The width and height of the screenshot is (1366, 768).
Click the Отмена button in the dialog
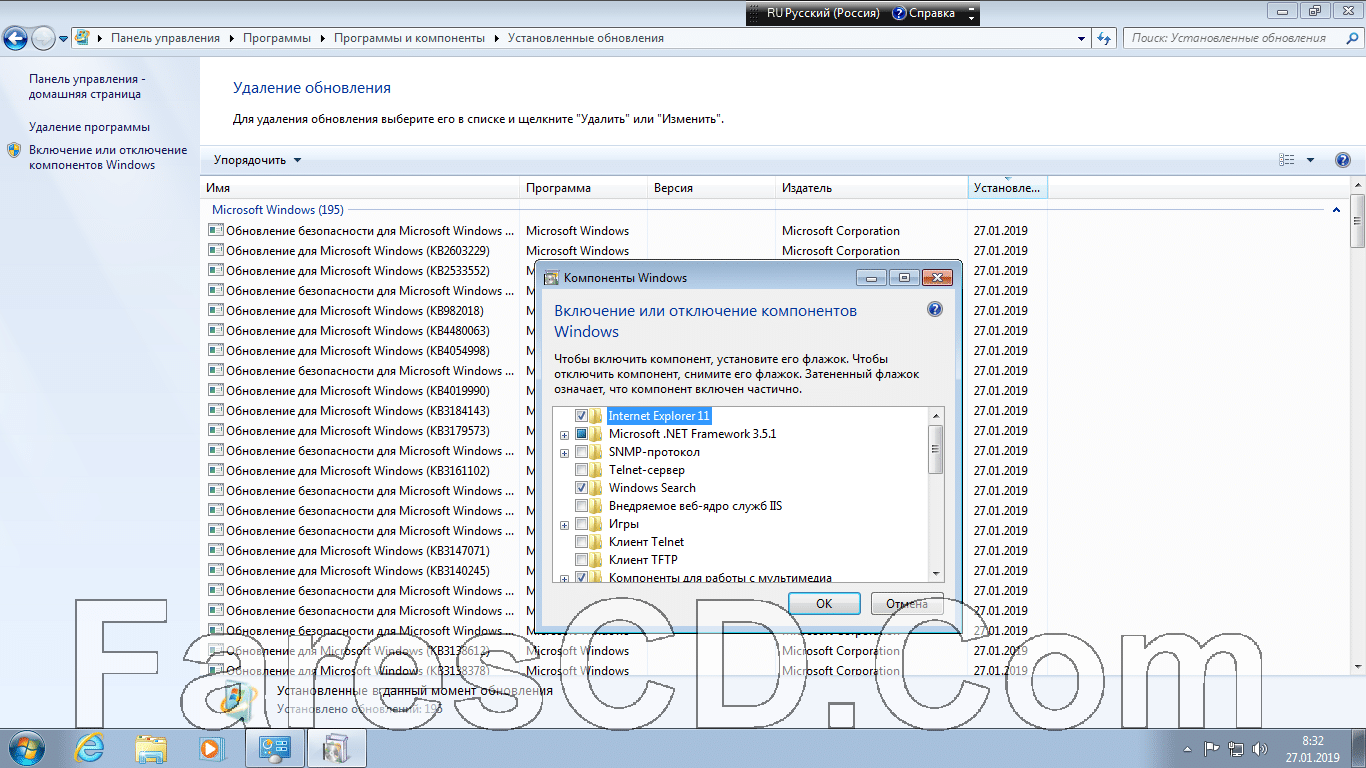pos(907,603)
